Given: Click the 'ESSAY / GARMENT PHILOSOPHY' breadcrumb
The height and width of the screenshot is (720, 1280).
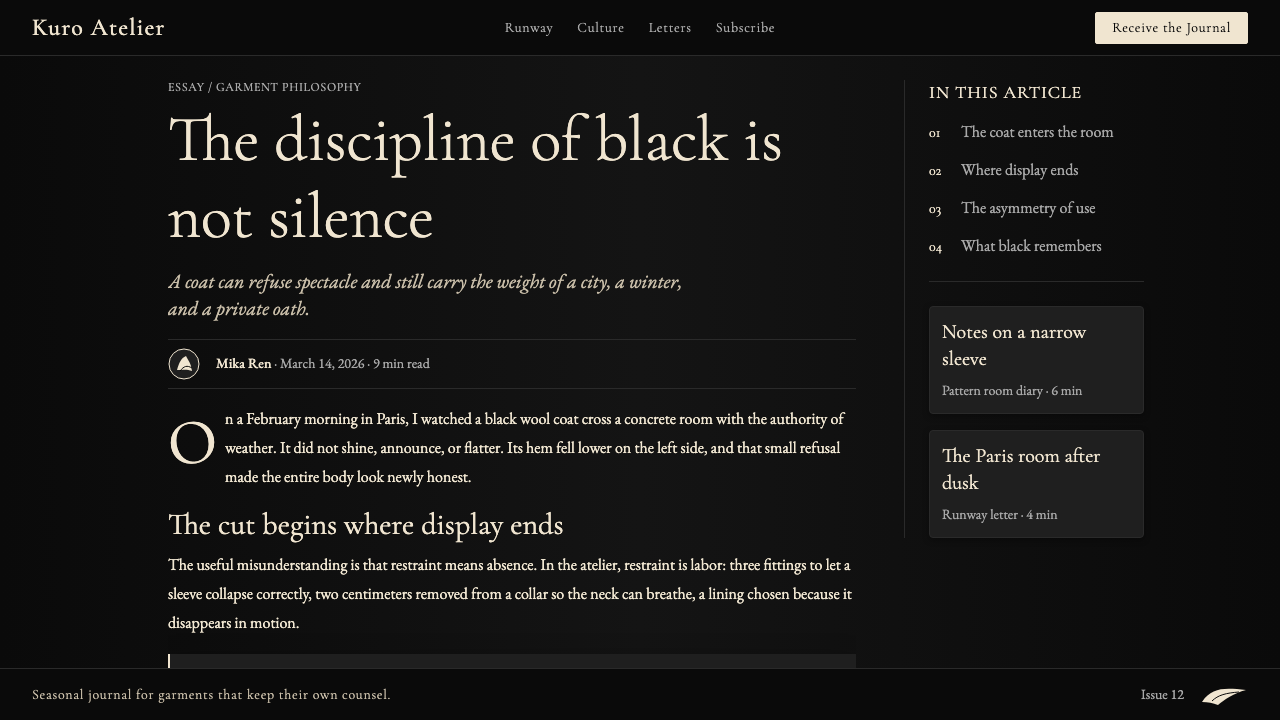Looking at the screenshot, I should click(x=264, y=87).
